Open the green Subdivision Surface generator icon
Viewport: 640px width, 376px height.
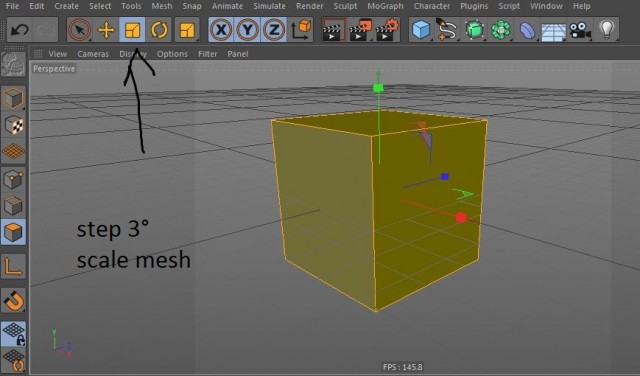(474, 30)
